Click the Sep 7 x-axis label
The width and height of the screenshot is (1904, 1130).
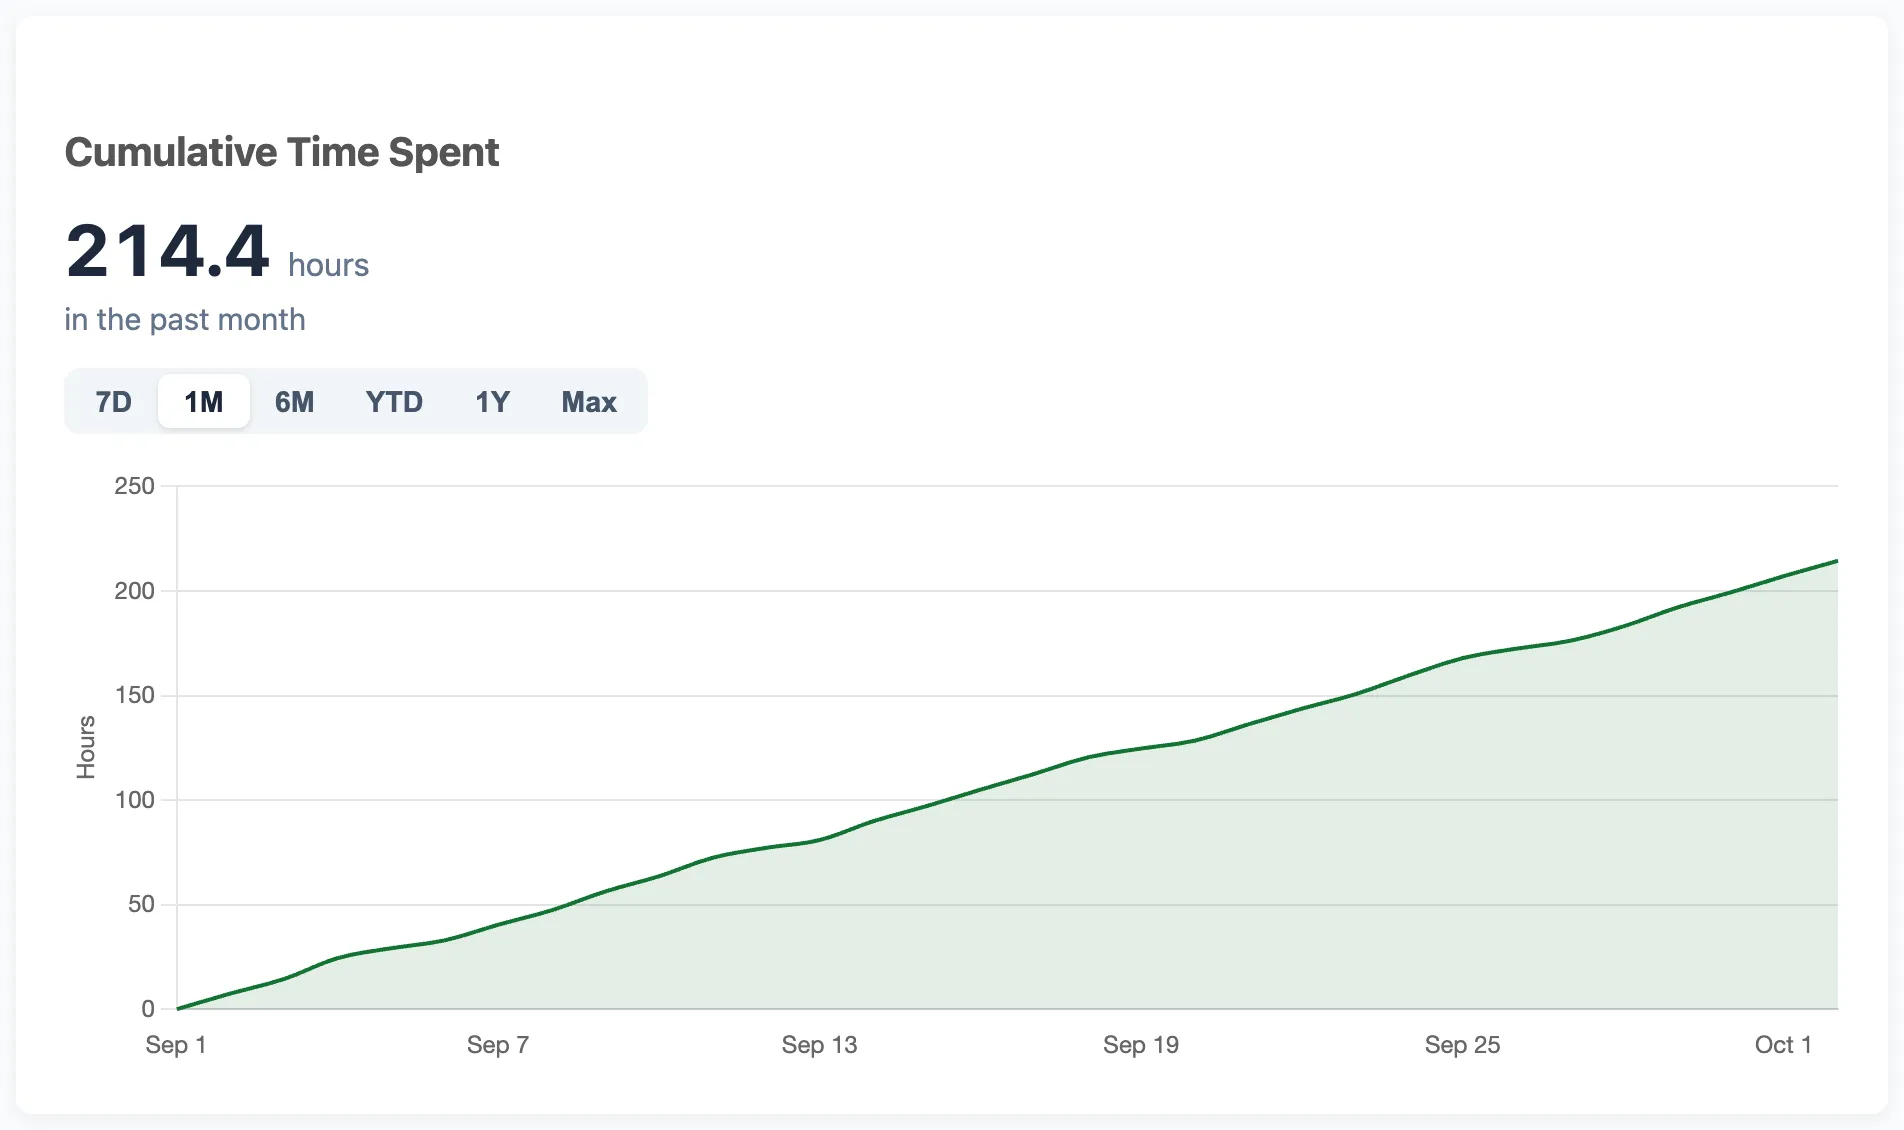point(498,1045)
